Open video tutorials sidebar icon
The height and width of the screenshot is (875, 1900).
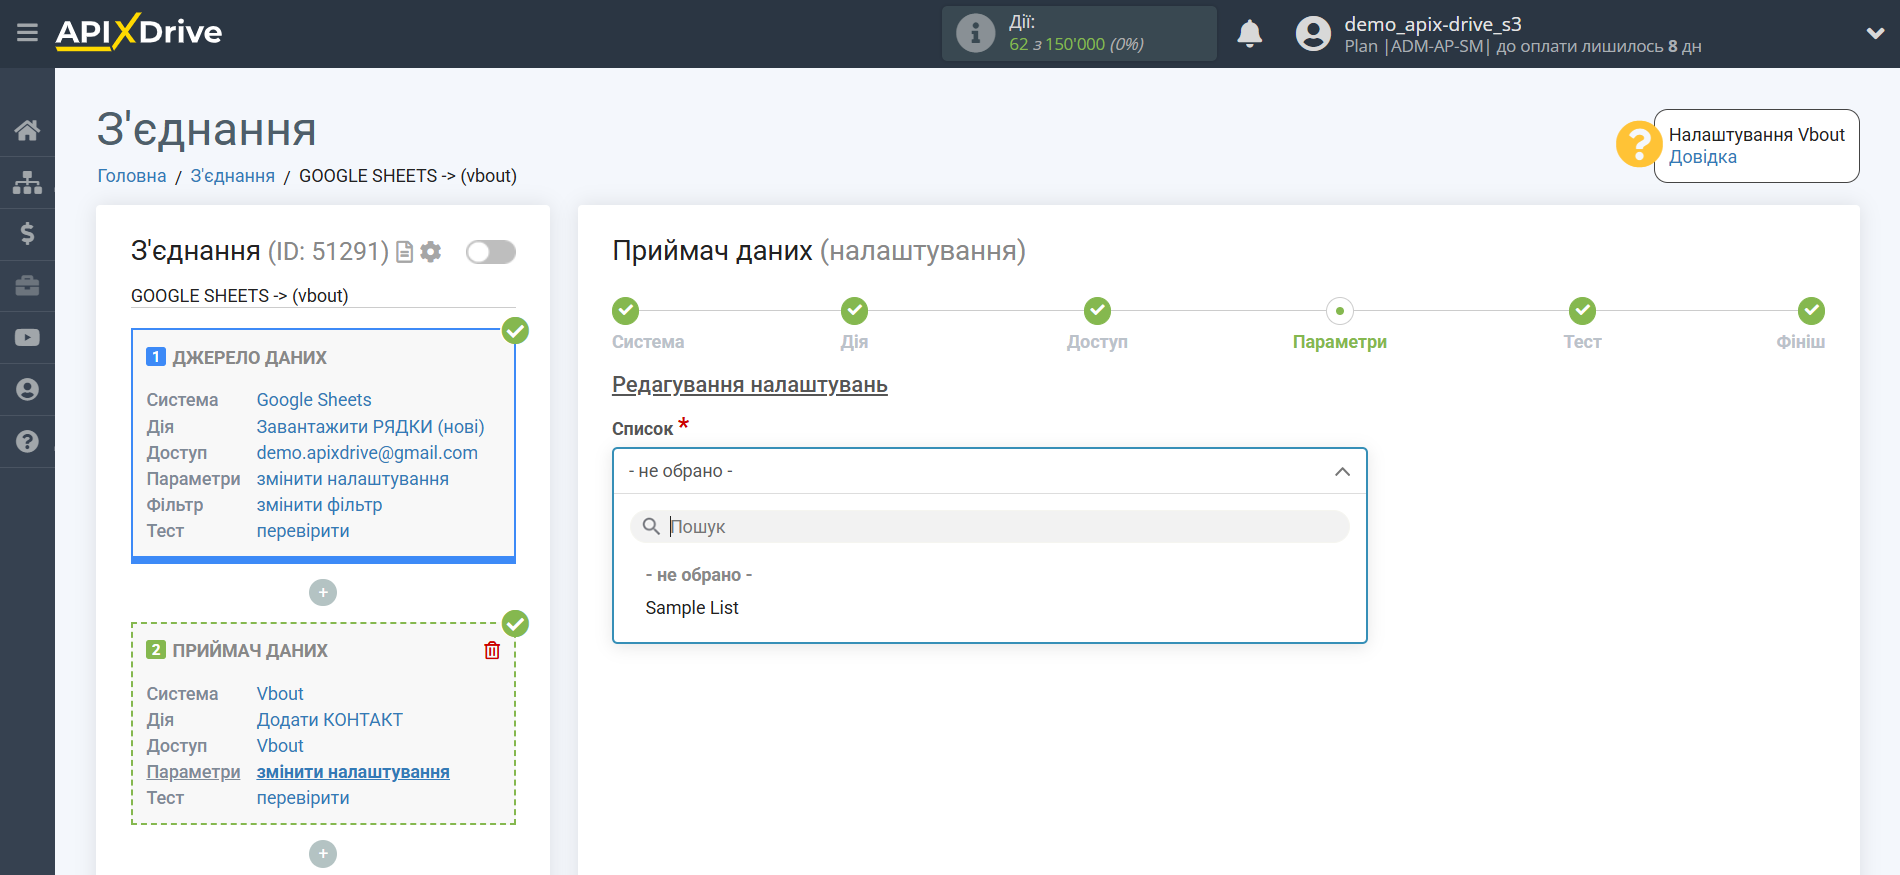27,338
